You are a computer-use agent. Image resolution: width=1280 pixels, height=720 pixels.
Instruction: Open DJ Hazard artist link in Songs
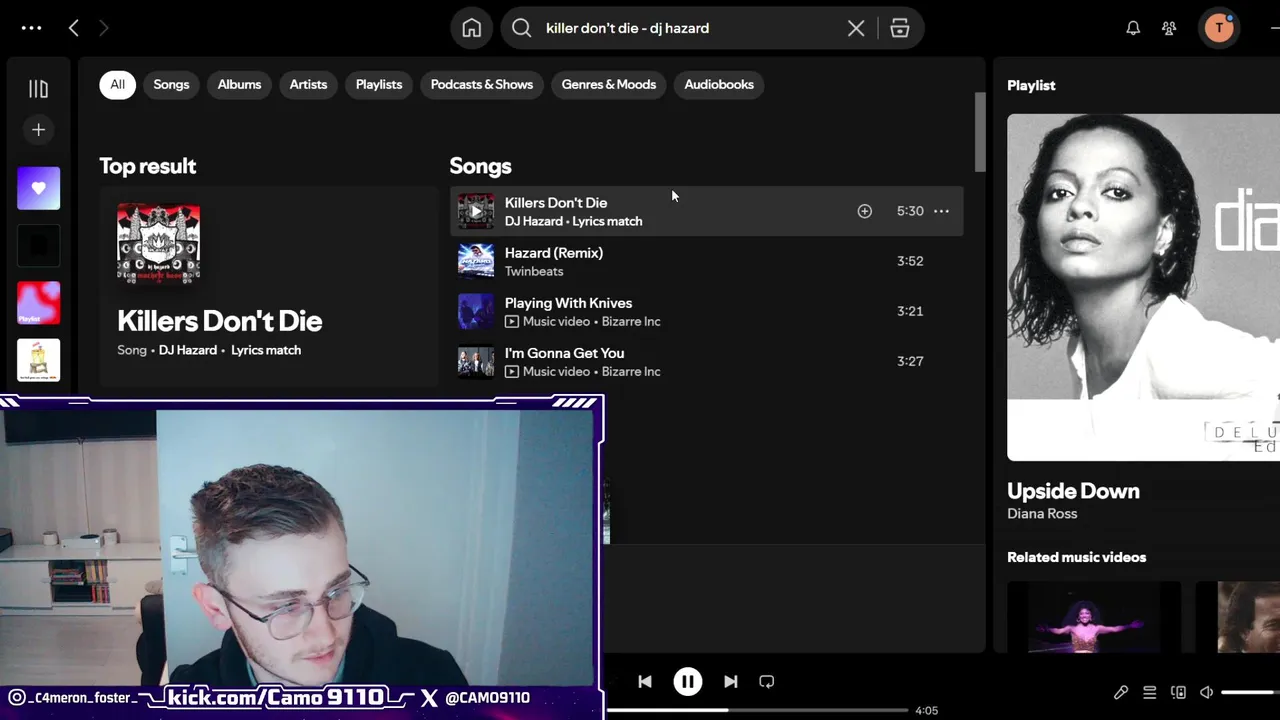pos(533,221)
